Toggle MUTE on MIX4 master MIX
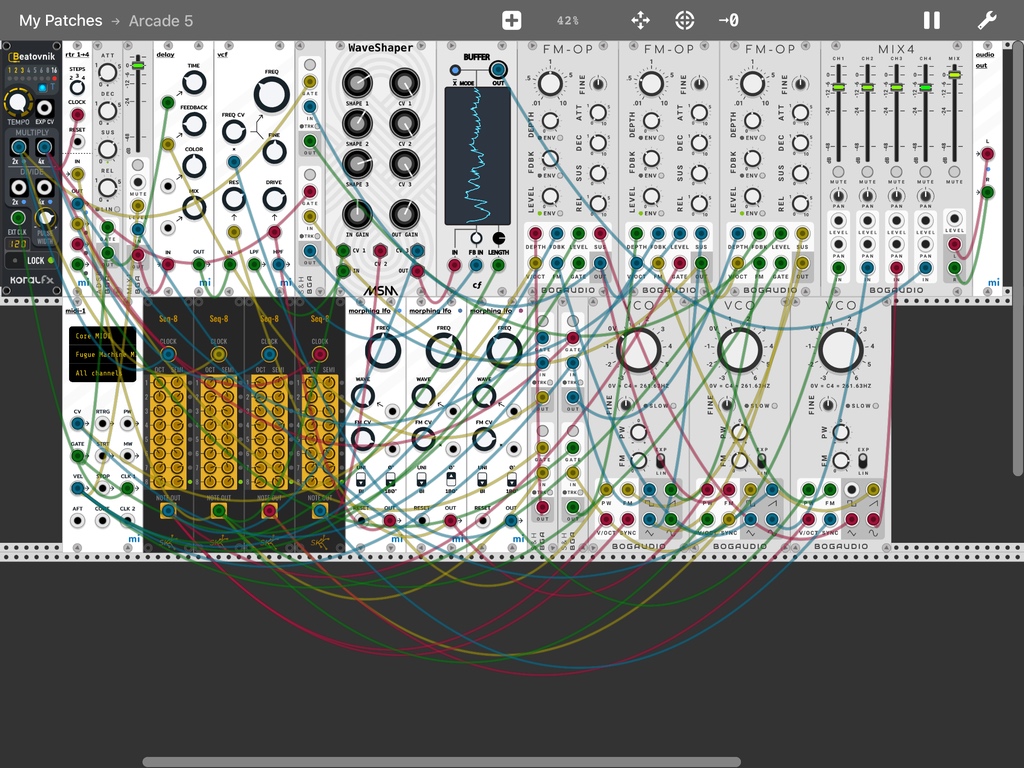This screenshot has width=1024, height=768. [x=954, y=172]
